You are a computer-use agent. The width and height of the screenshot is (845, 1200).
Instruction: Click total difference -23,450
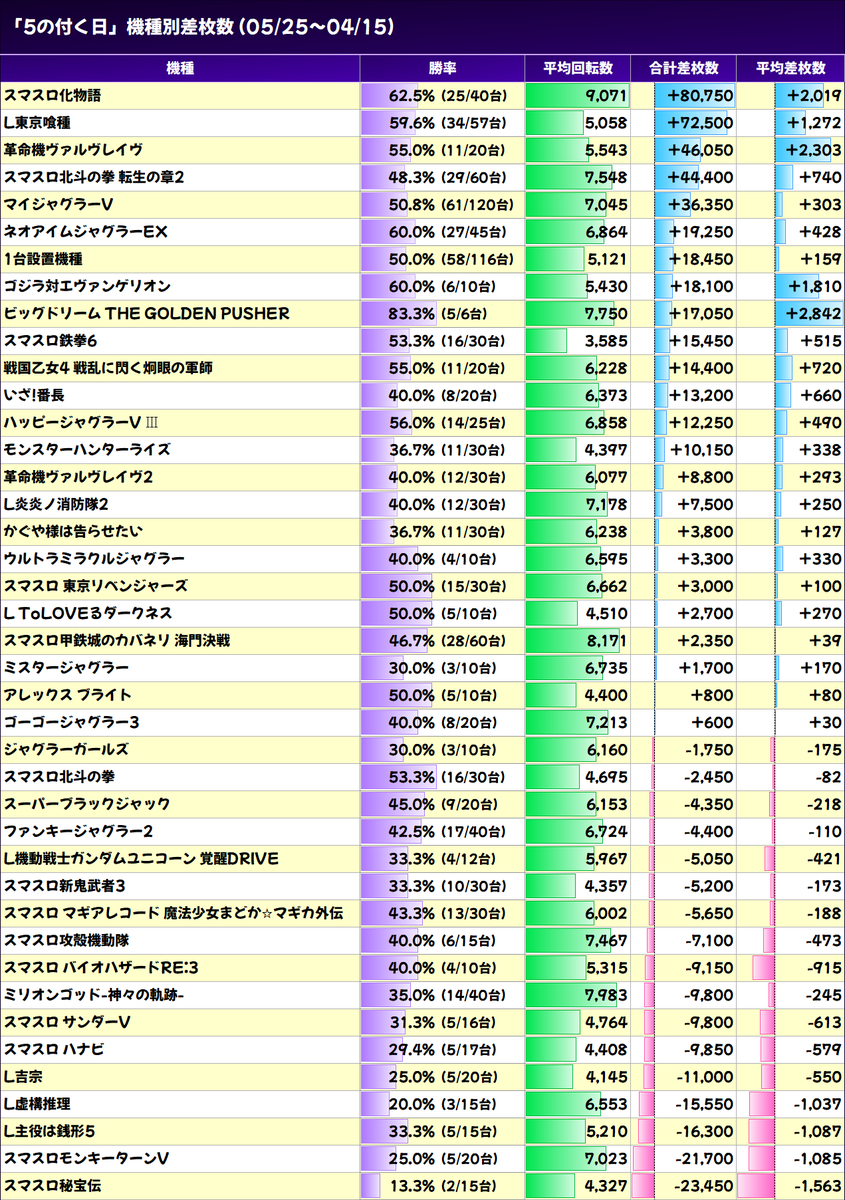point(703,1186)
